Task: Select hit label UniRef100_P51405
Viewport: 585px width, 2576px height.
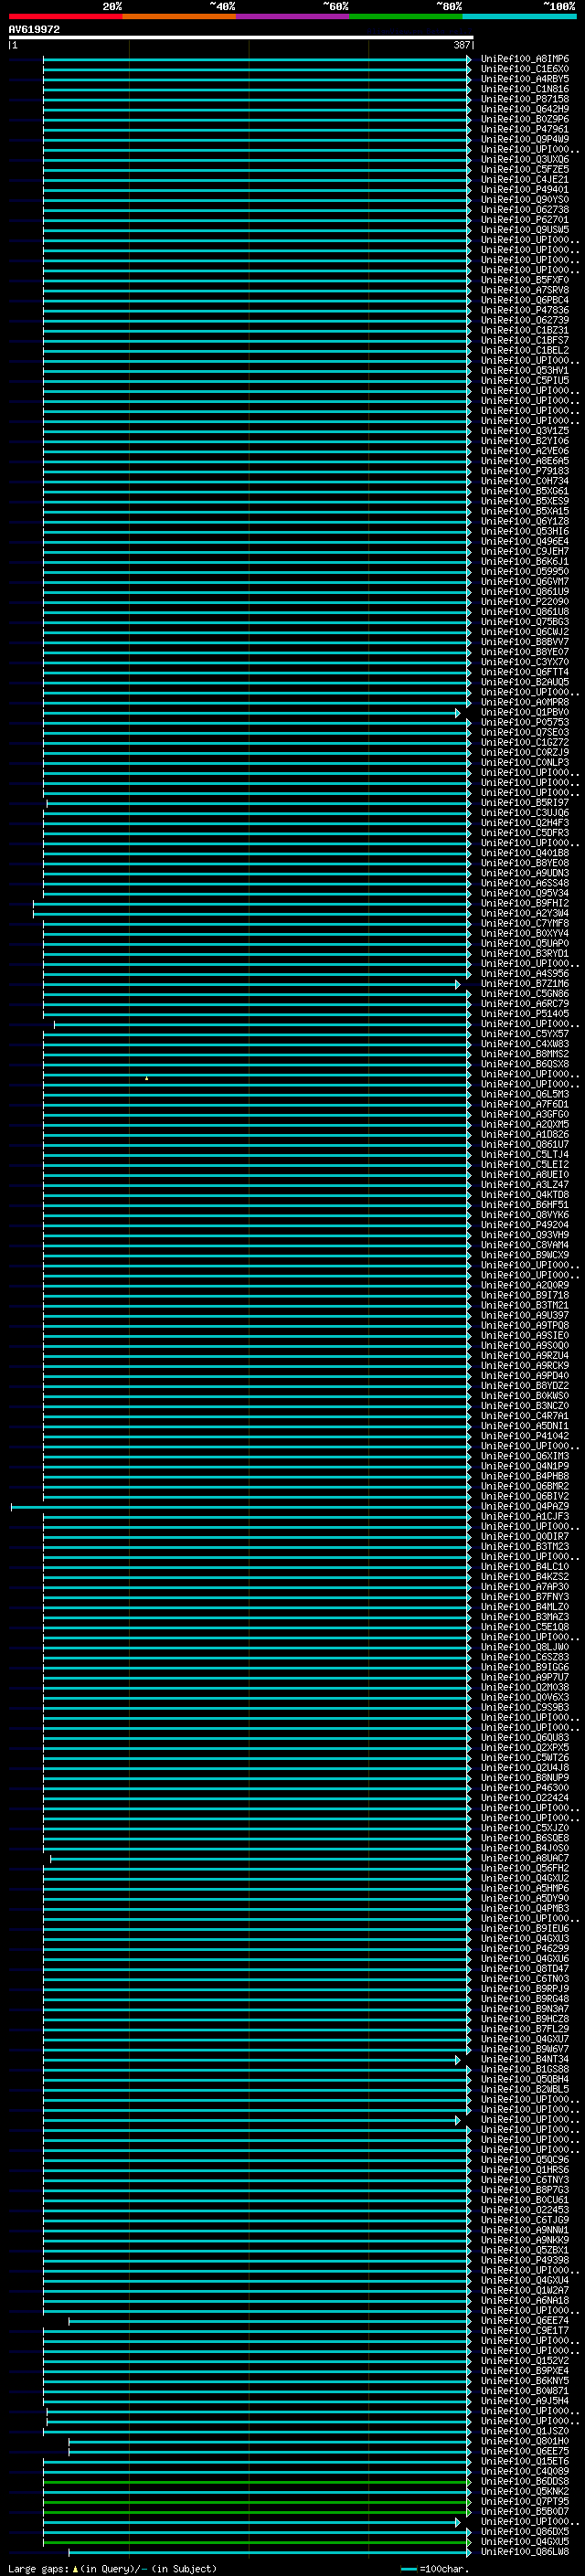Action: [524, 1014]
